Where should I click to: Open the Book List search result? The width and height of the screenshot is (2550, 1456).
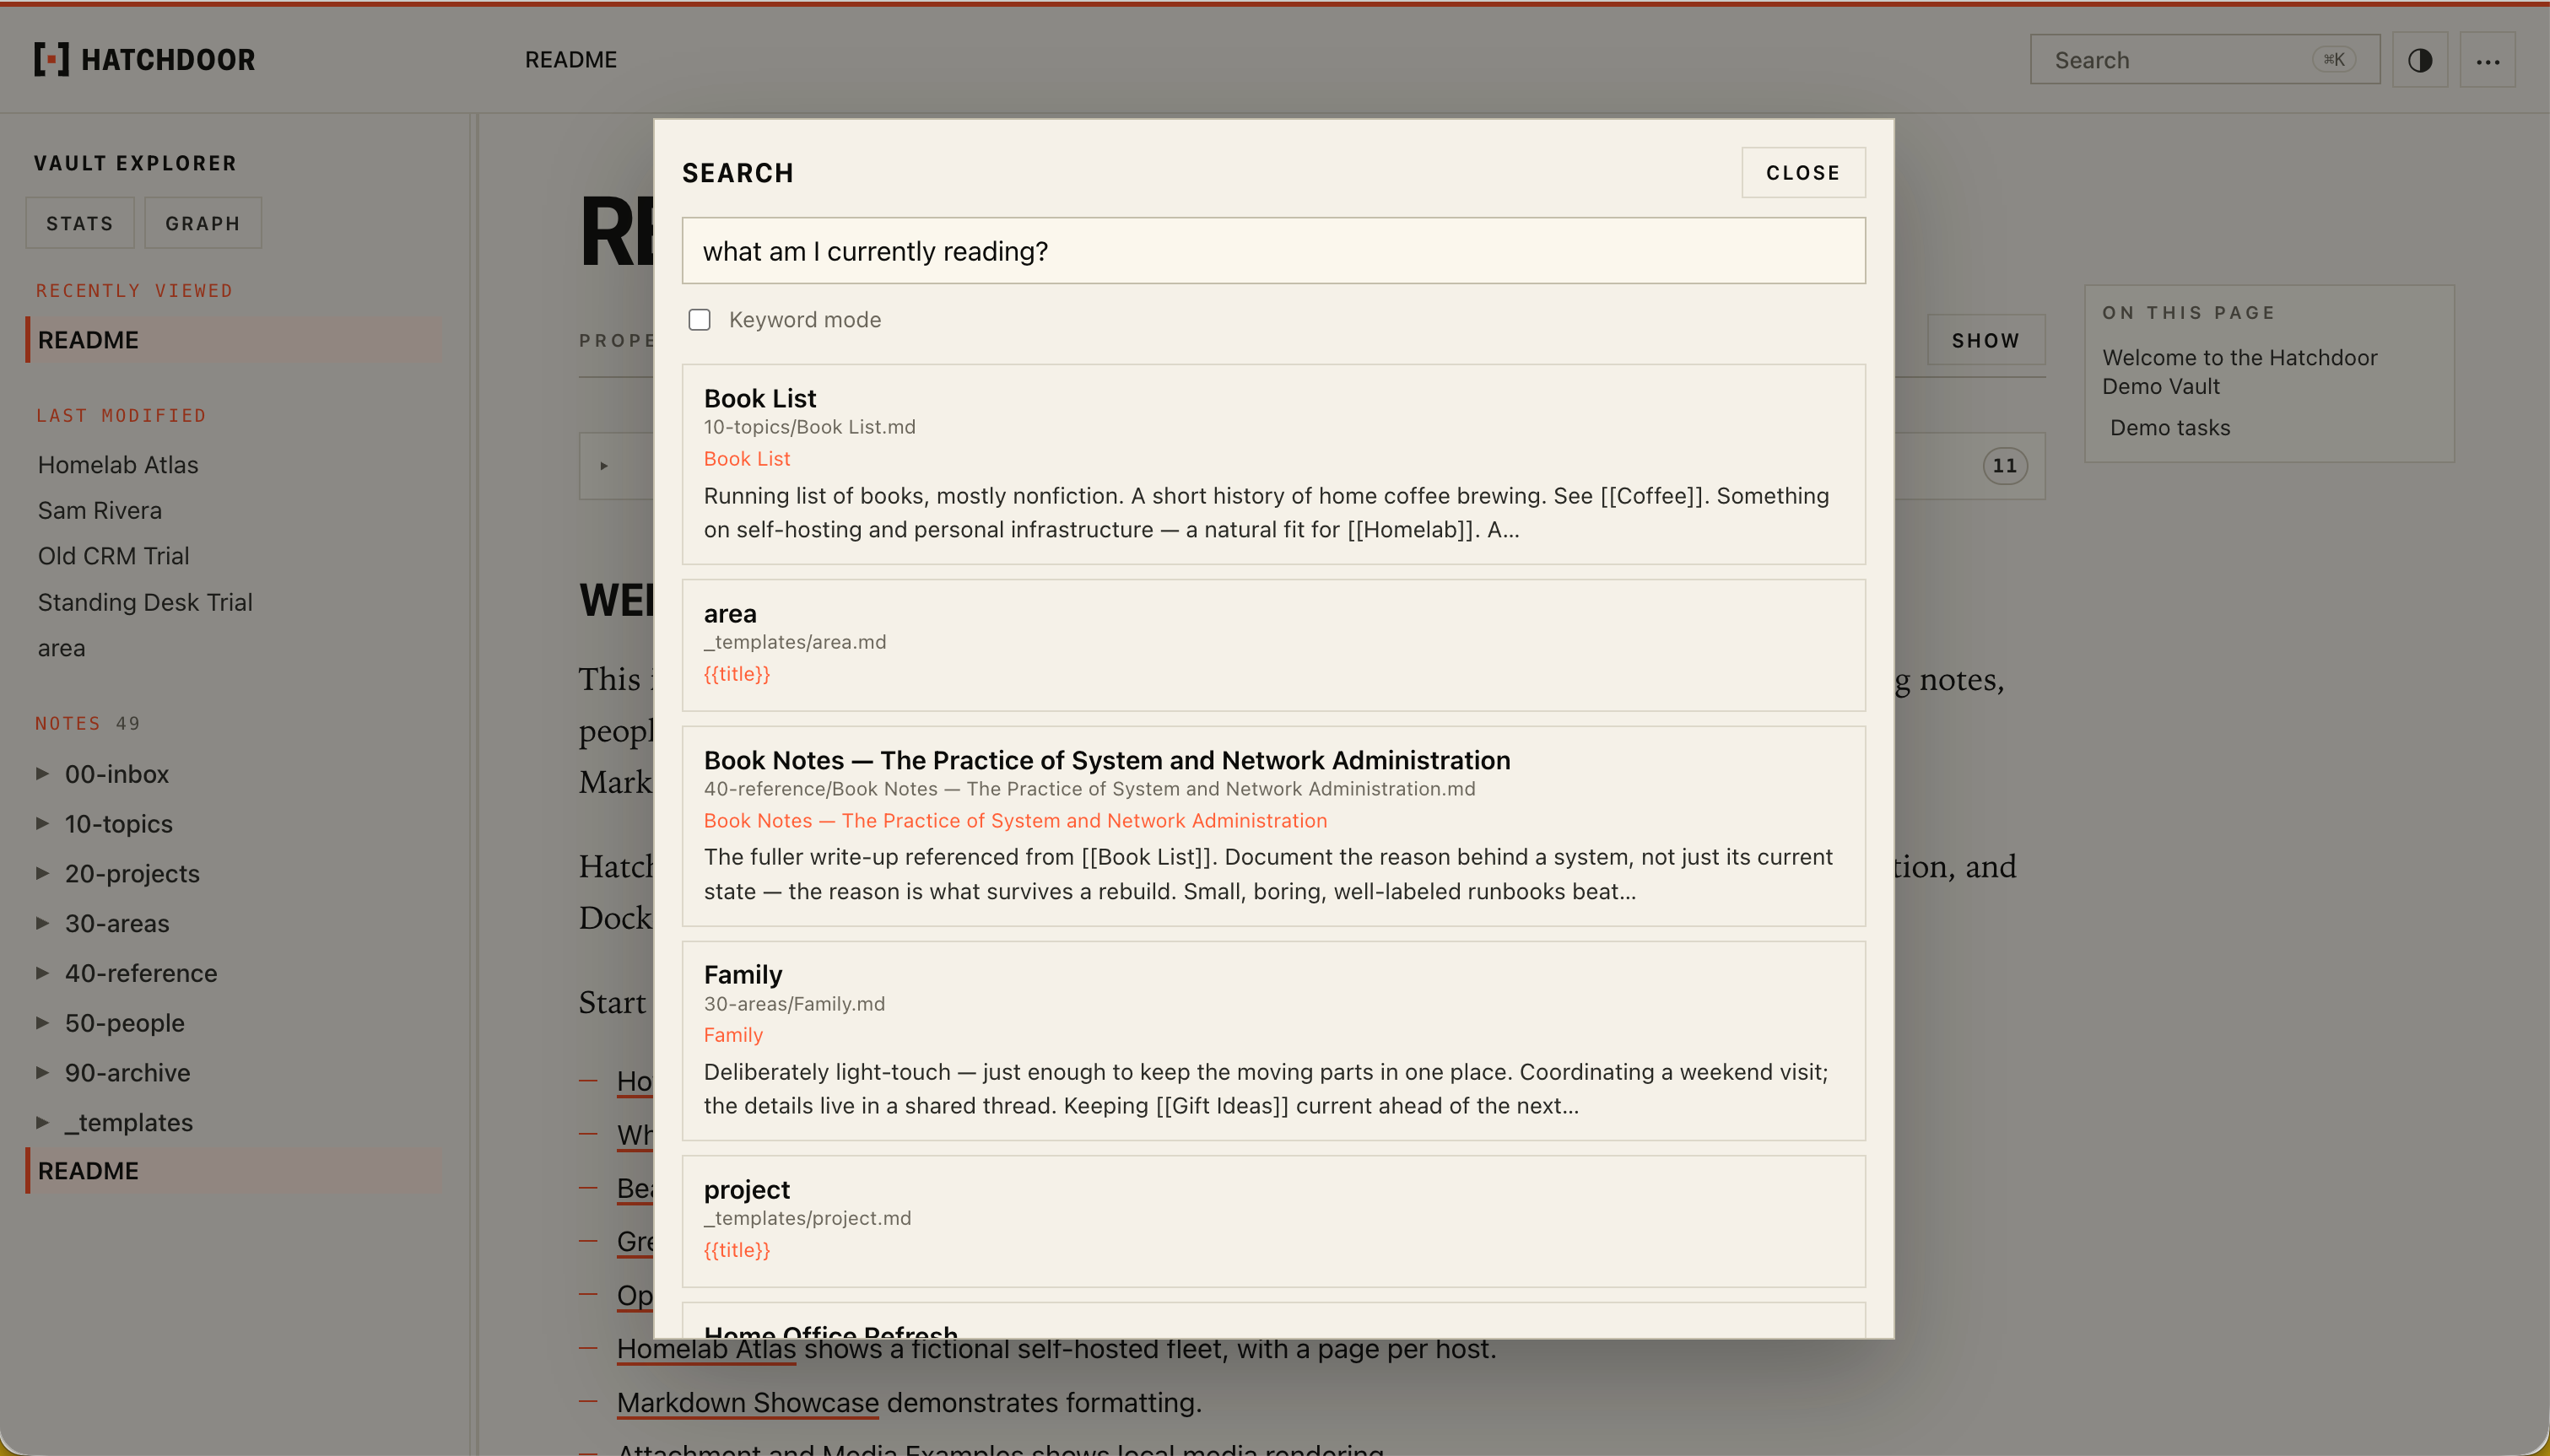coord(1273,464)
